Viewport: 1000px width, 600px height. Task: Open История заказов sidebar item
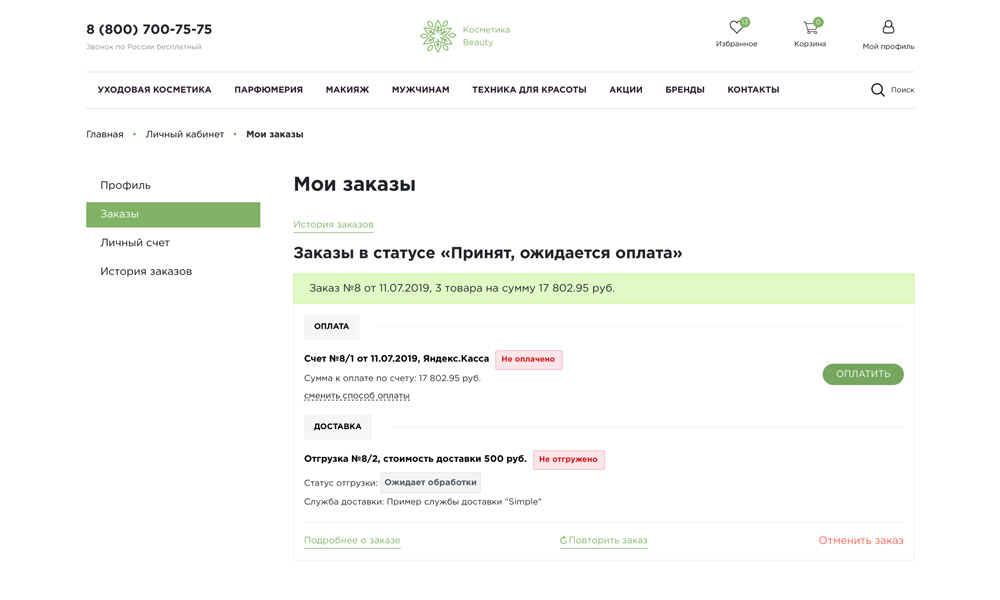coord(146,271)
